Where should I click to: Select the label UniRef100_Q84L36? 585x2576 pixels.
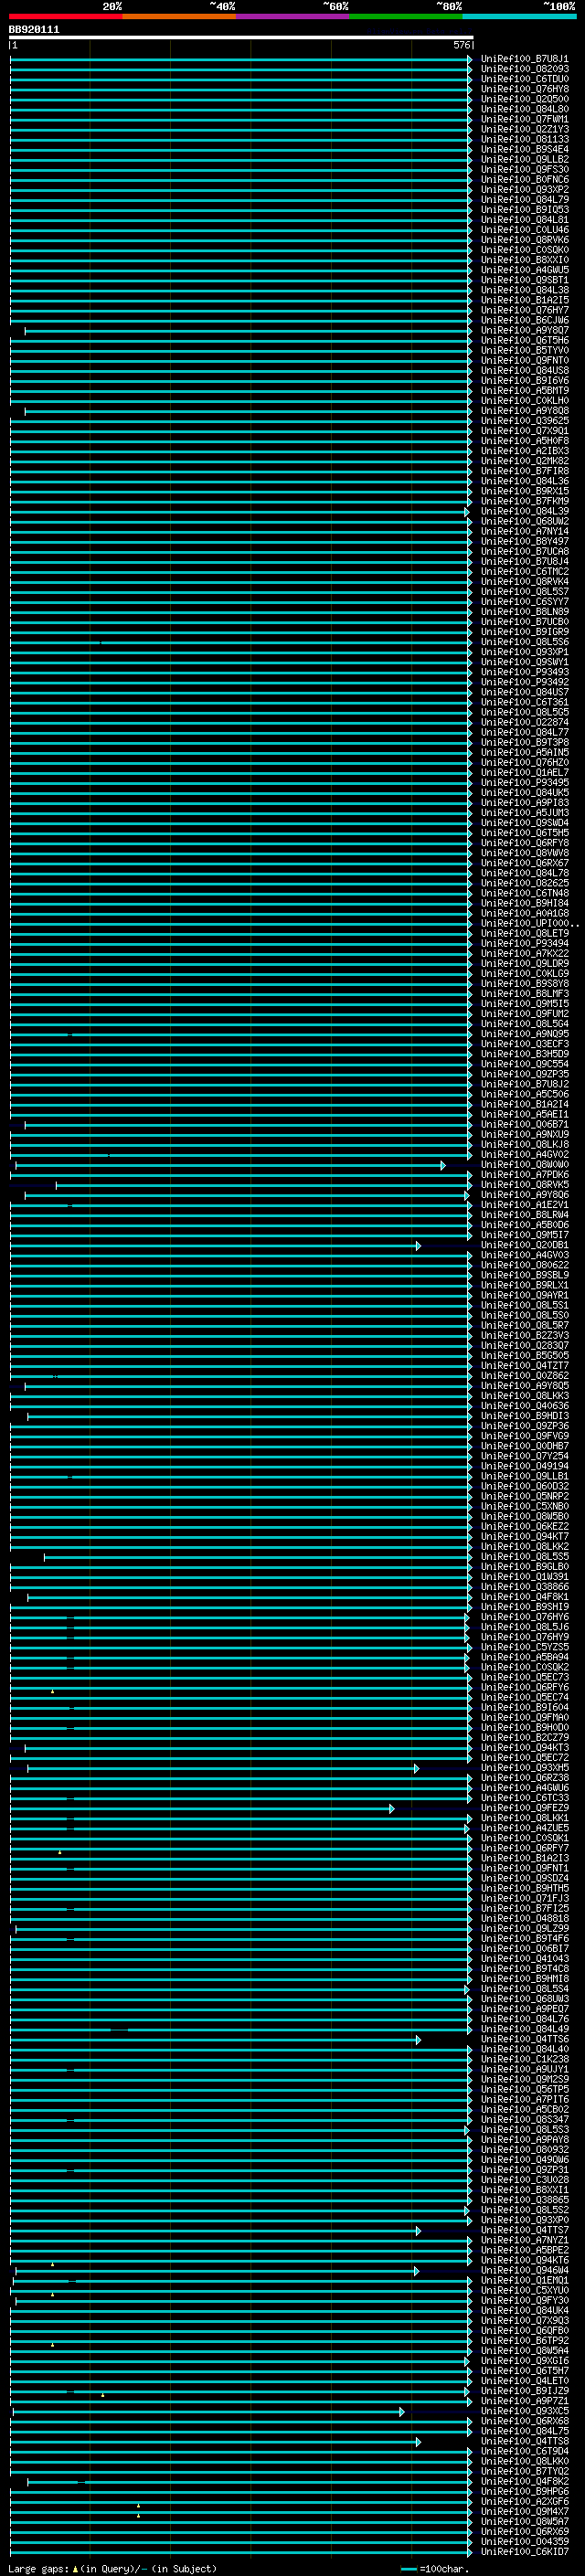(525, 481)
